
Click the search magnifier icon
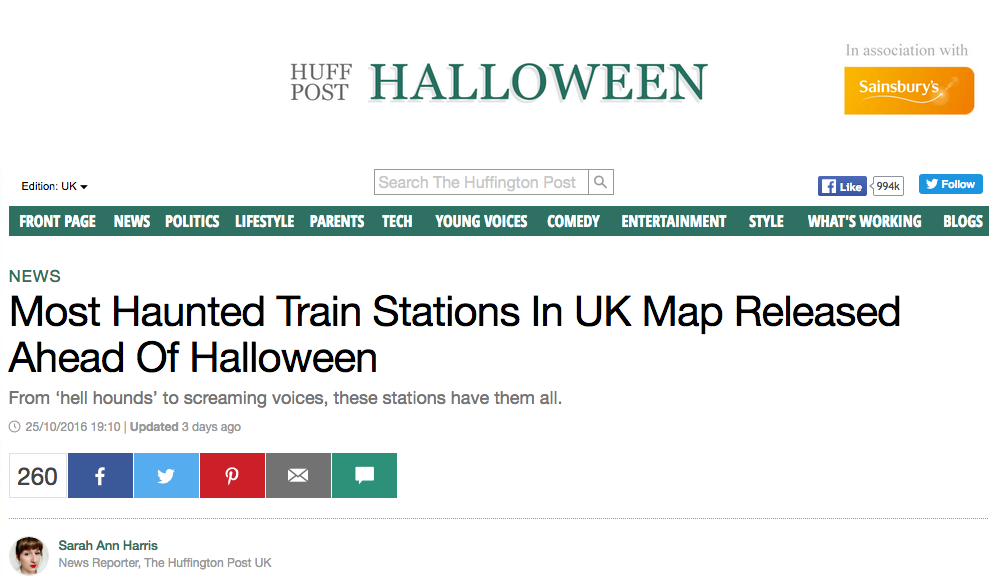600,182
